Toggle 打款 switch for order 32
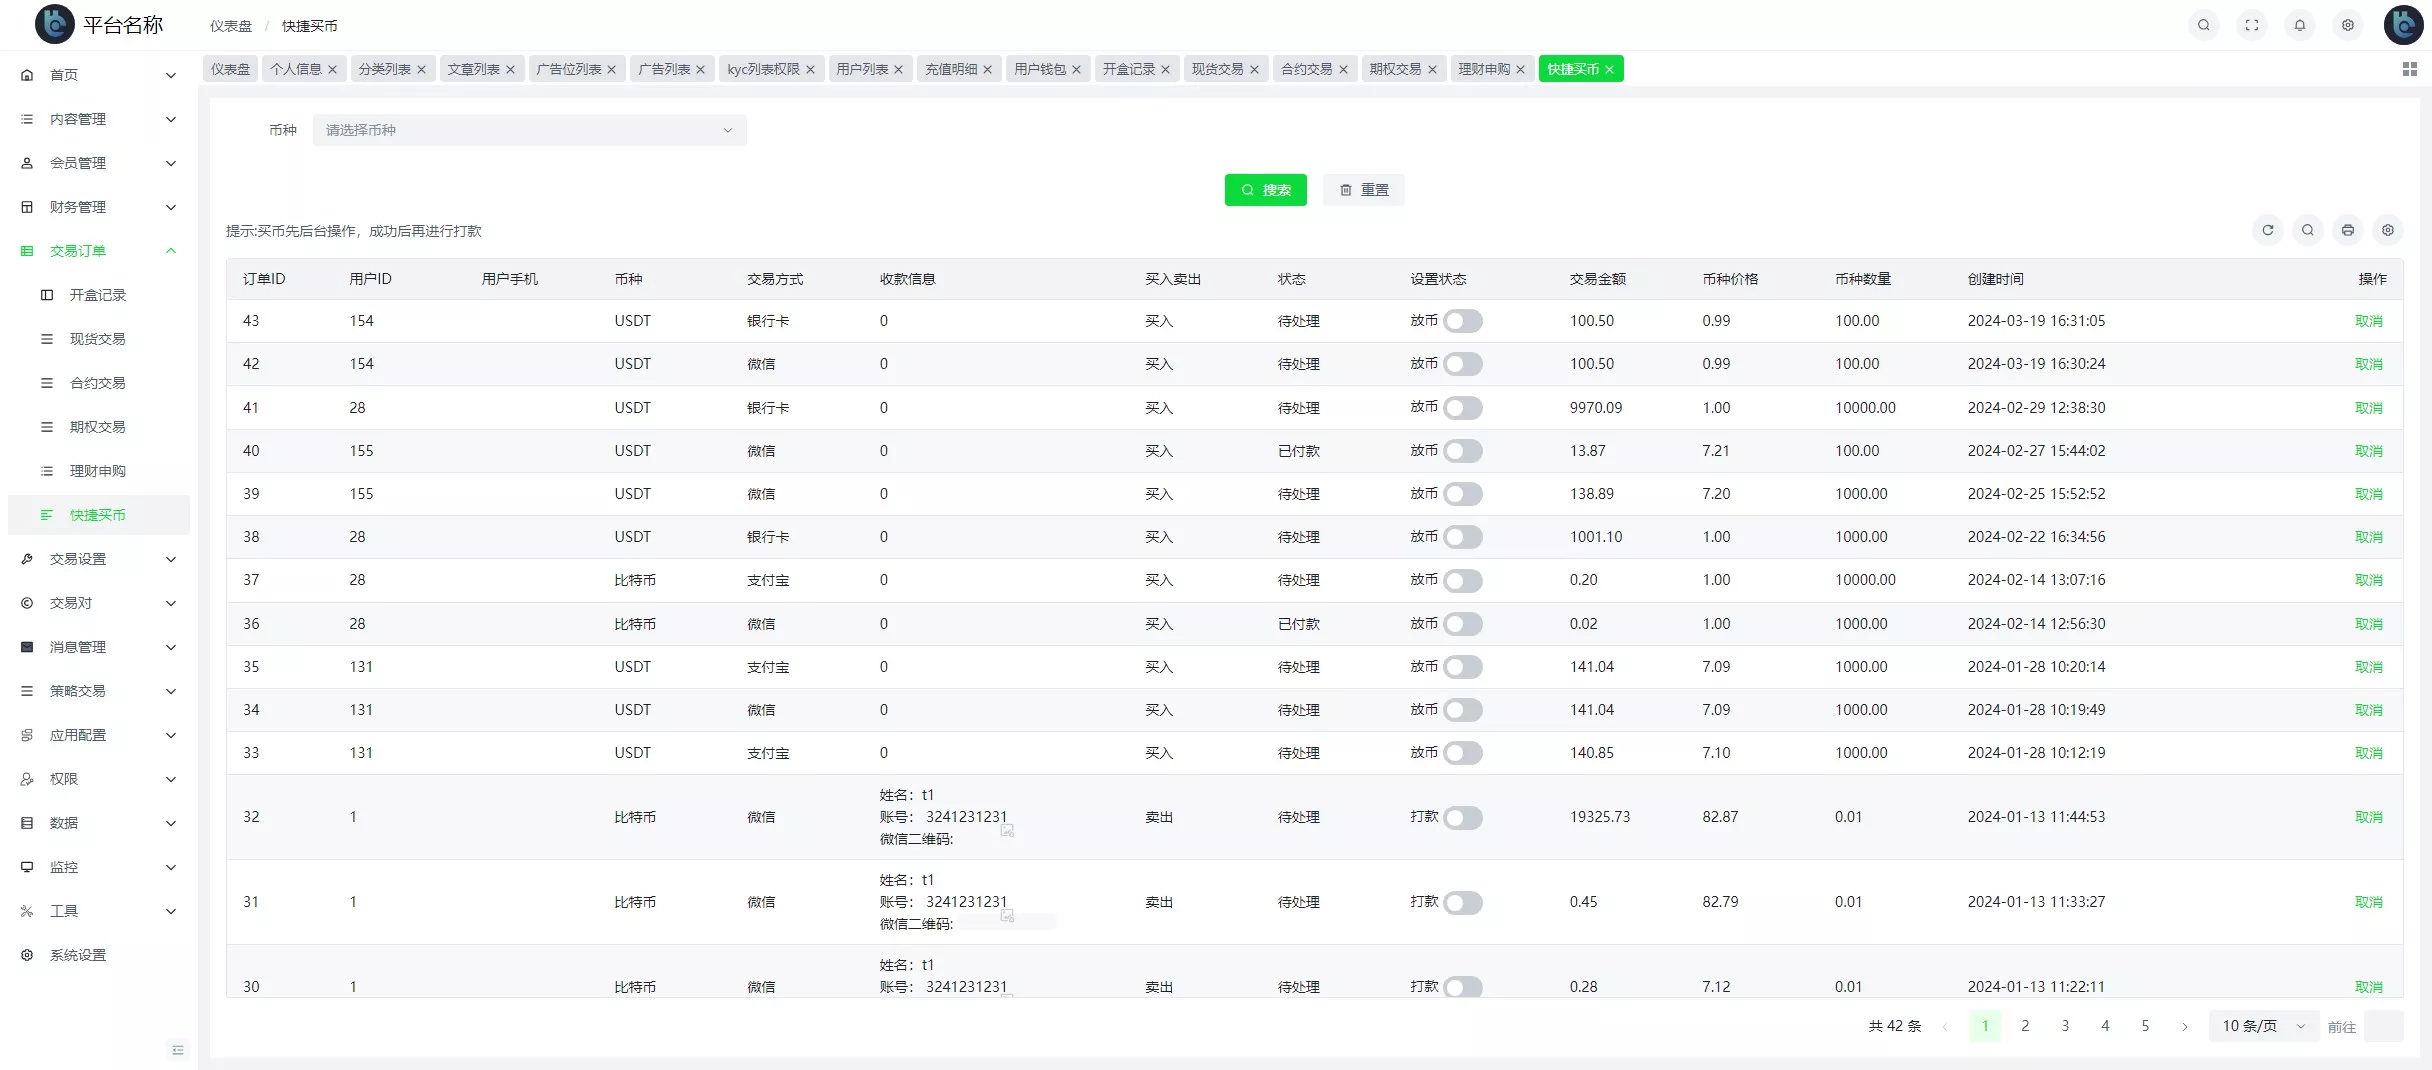The width and height of the screenshot is (2432, 1070). 1462,818
